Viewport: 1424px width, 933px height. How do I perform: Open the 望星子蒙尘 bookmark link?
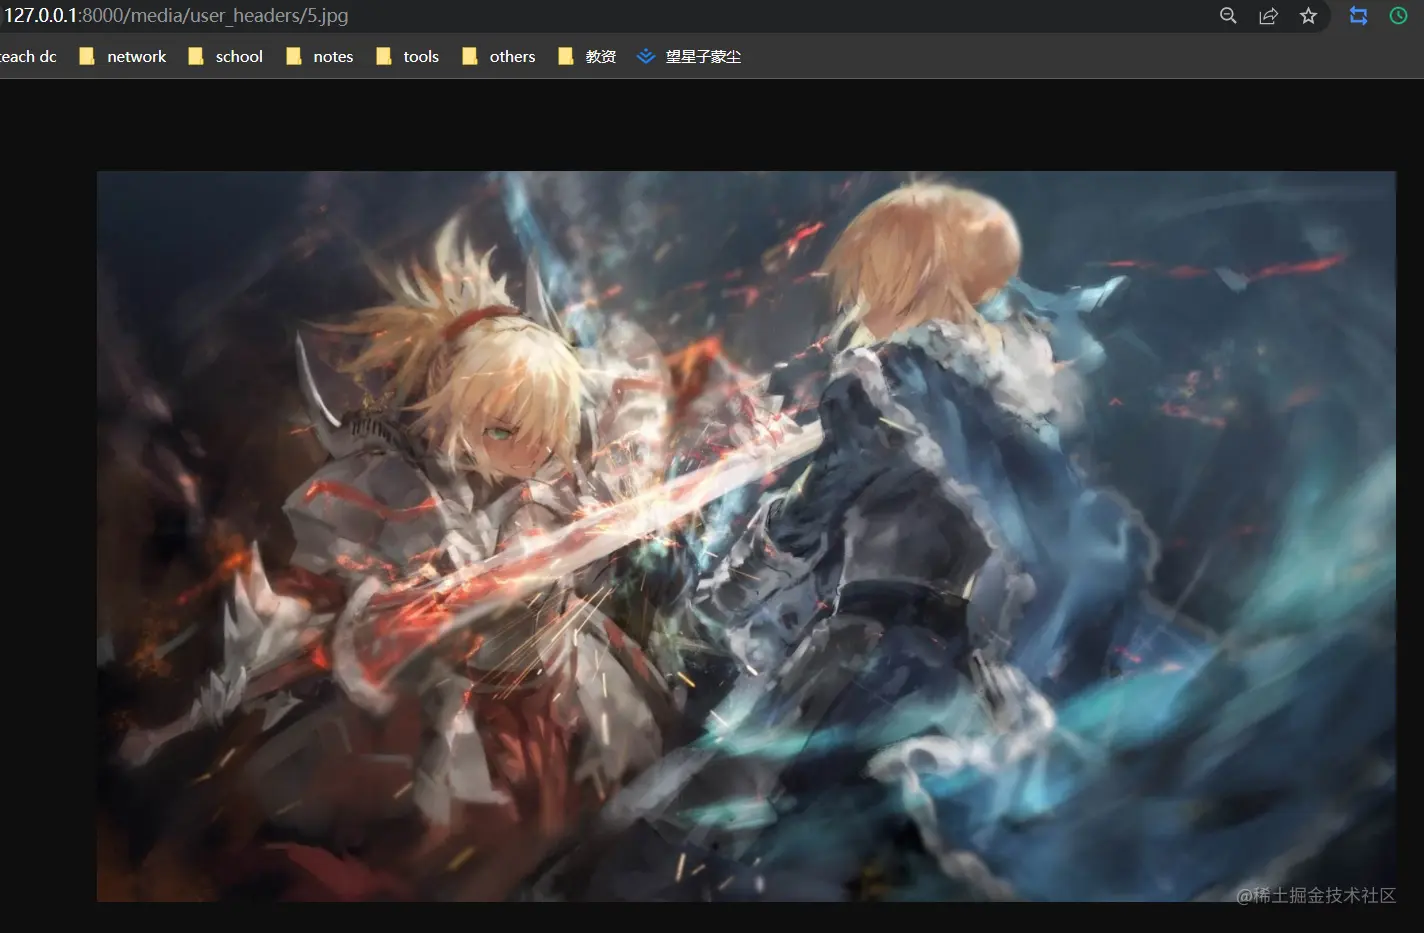690,57
